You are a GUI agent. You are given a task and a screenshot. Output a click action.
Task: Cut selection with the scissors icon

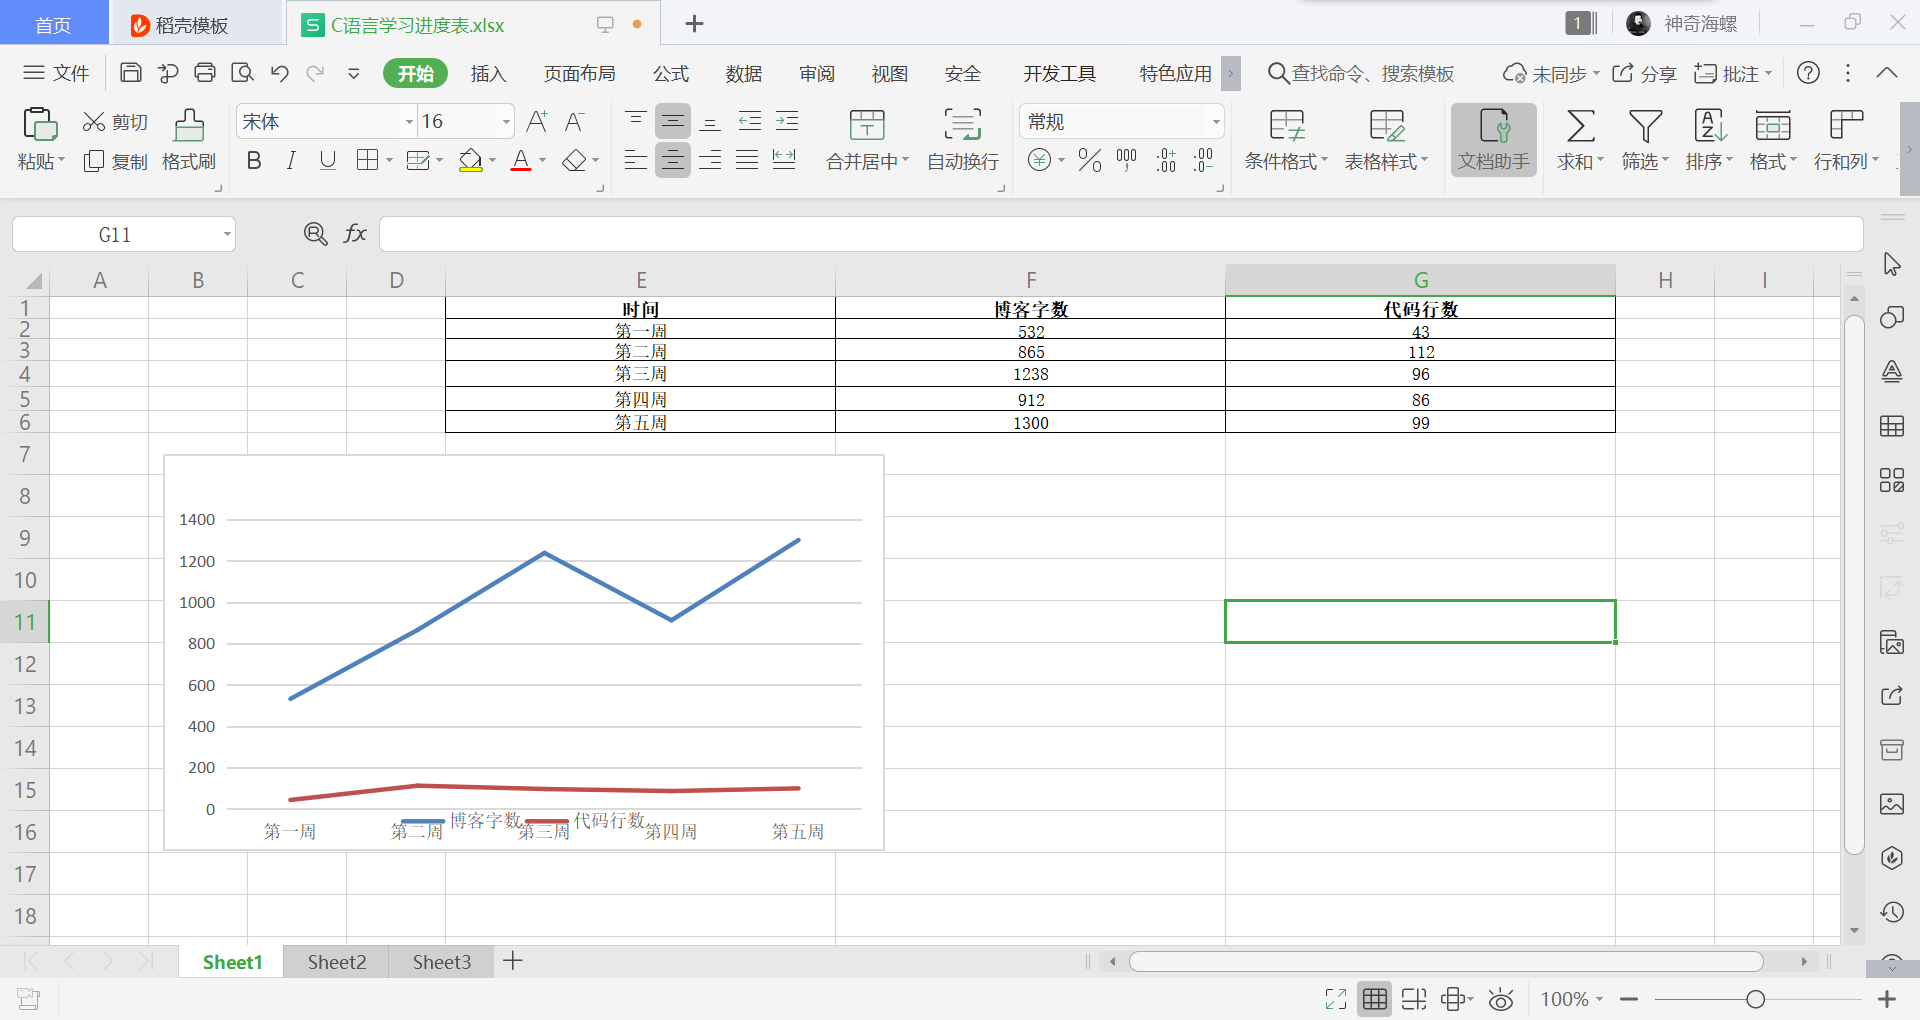94,122
